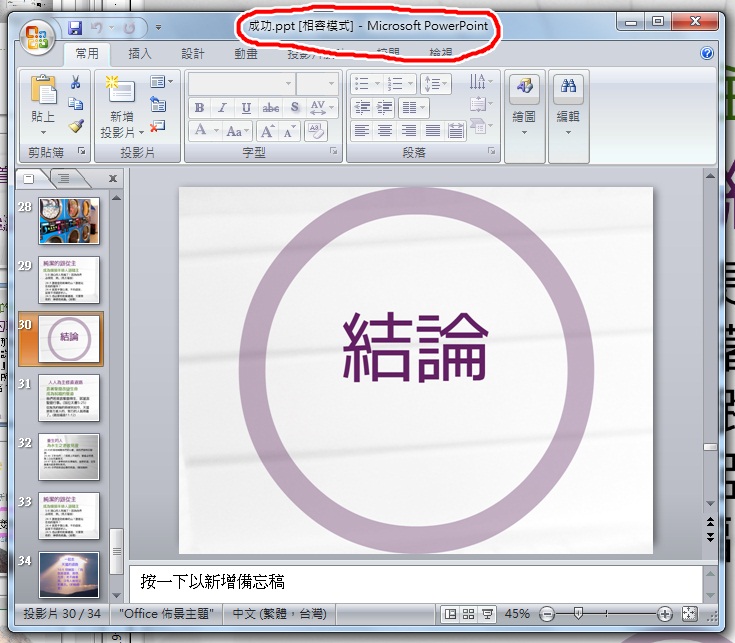Open the slide Layout dropdown

(x=161, y=82)
